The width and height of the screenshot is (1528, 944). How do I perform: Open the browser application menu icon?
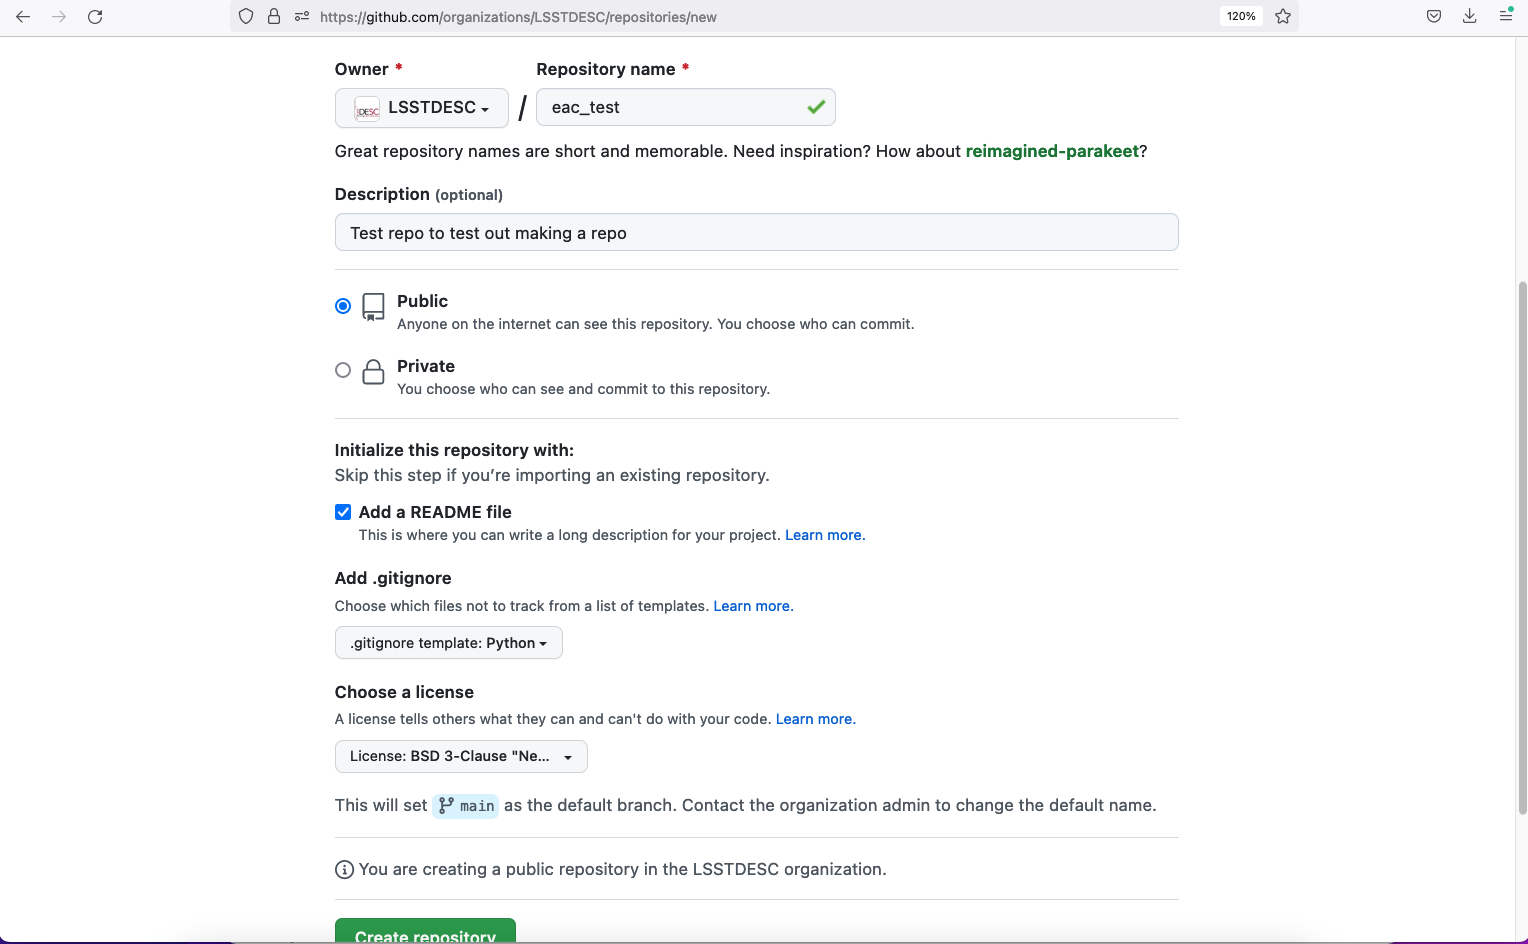[x=1506, y=15]
